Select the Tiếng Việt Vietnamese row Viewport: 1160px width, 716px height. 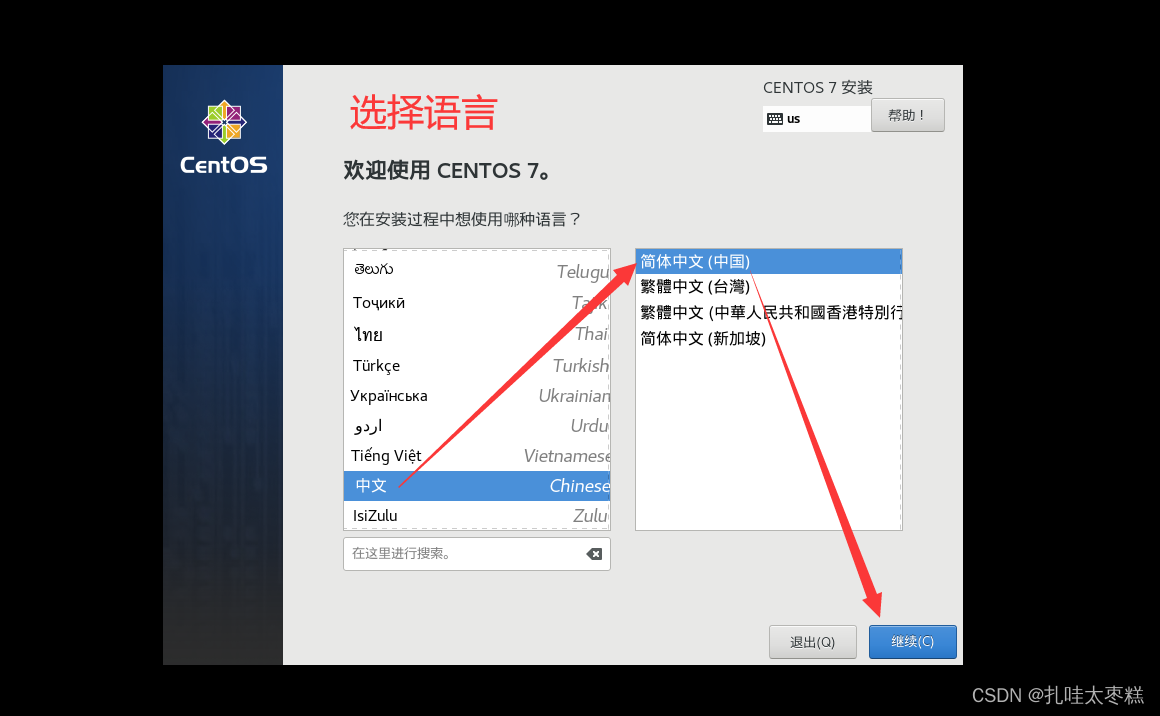tap(477, 456)
